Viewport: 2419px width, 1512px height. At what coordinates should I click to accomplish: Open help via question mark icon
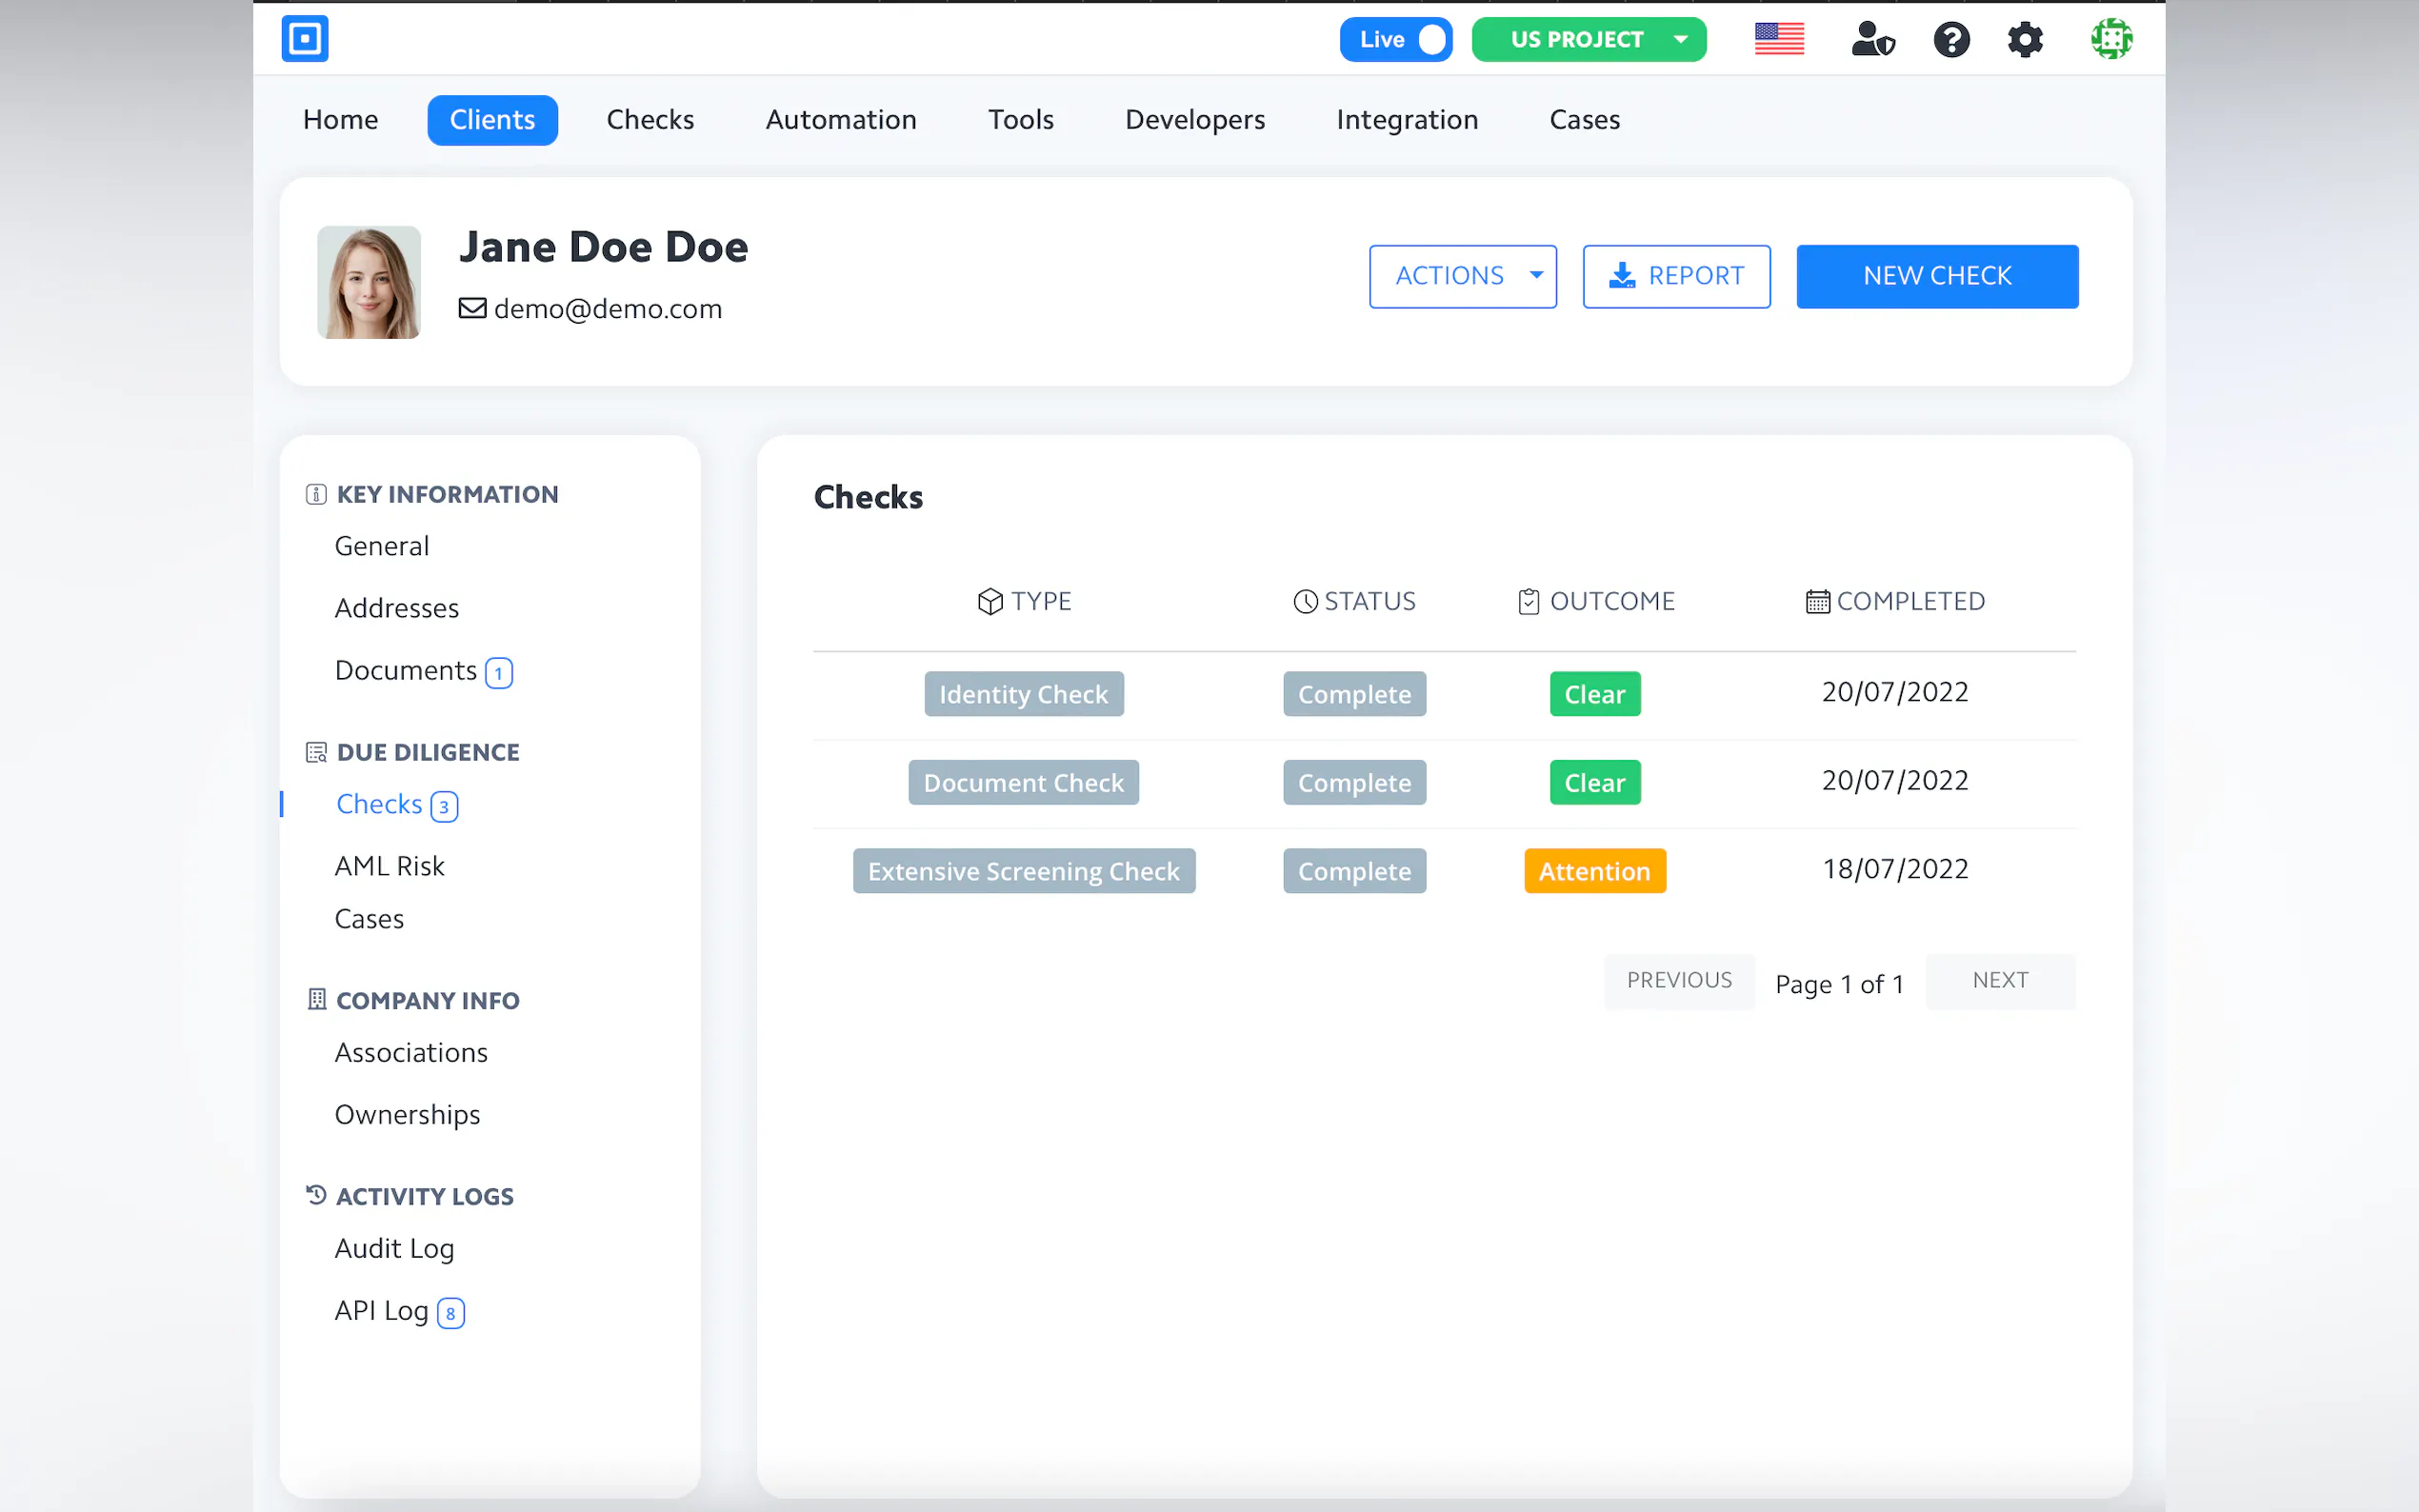[1951, 39]
